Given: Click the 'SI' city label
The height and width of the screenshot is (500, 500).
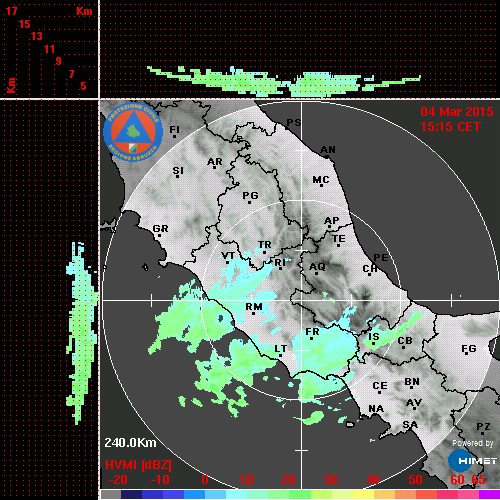Looking at the screenshot, I should click(178, 171).
